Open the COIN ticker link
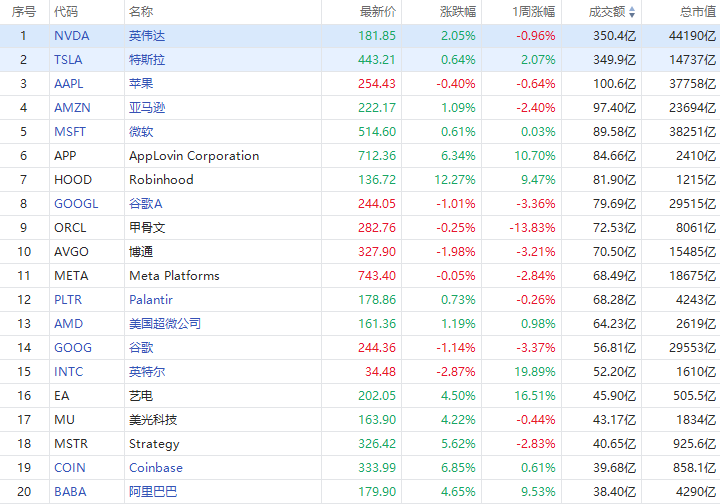The height and width of the screenshot is (504, 720). tap(70, 468)
